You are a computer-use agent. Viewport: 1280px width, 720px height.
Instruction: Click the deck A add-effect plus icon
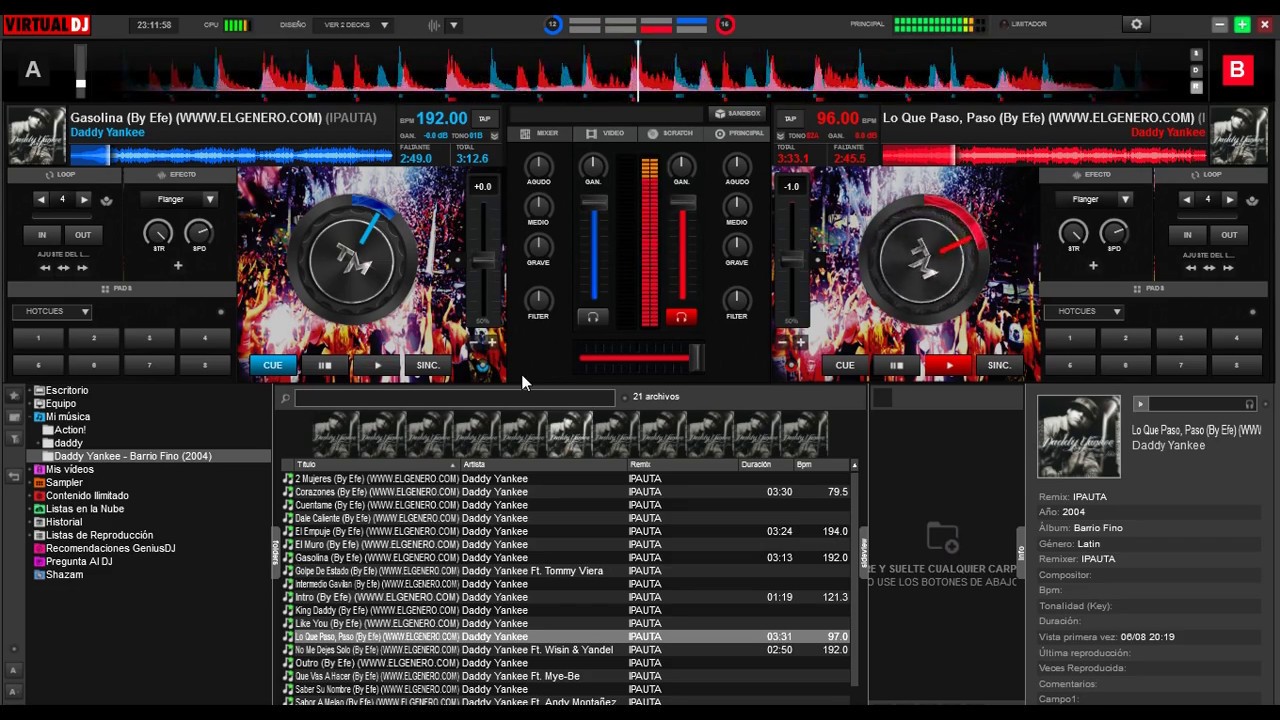(x=178, y=266)
